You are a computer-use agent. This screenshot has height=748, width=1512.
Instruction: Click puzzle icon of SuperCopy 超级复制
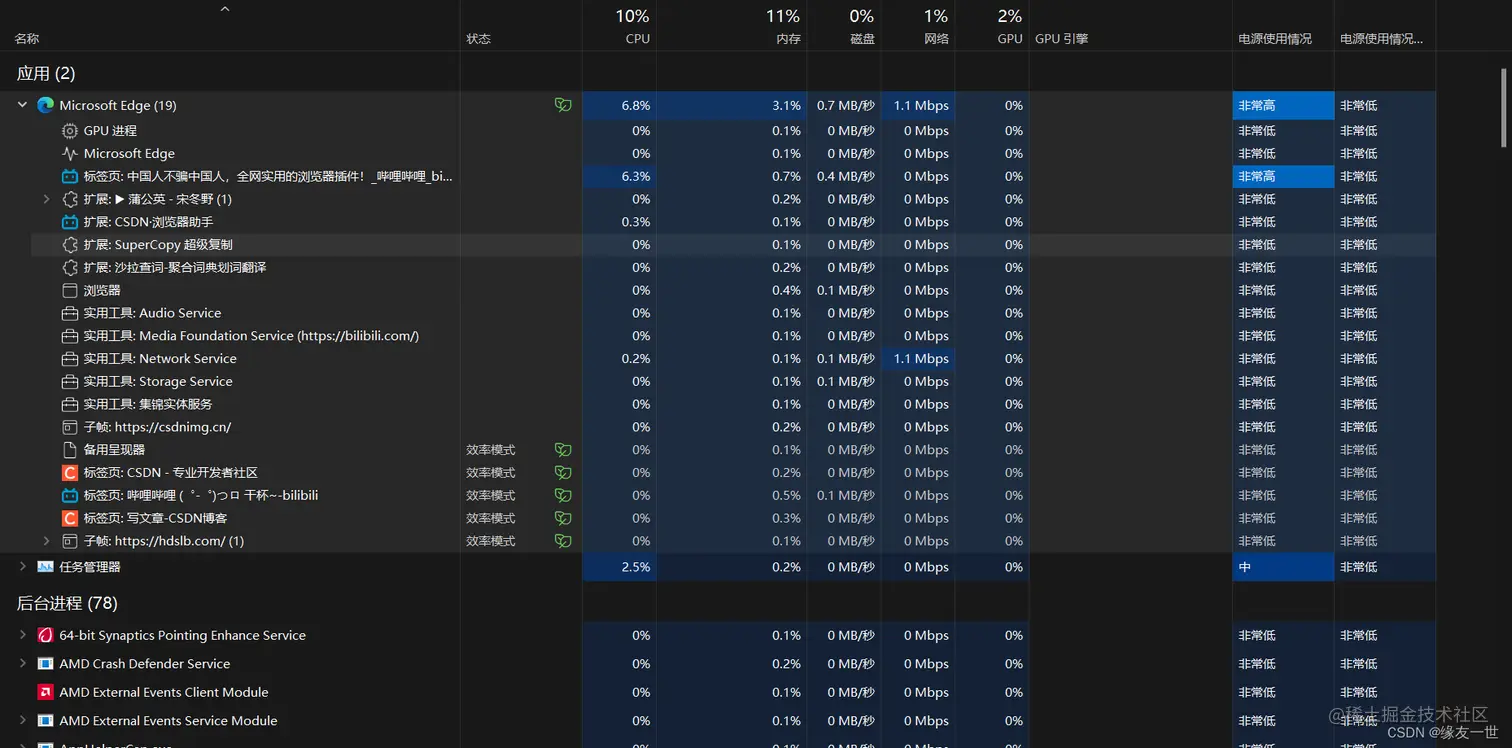point(70,245)
